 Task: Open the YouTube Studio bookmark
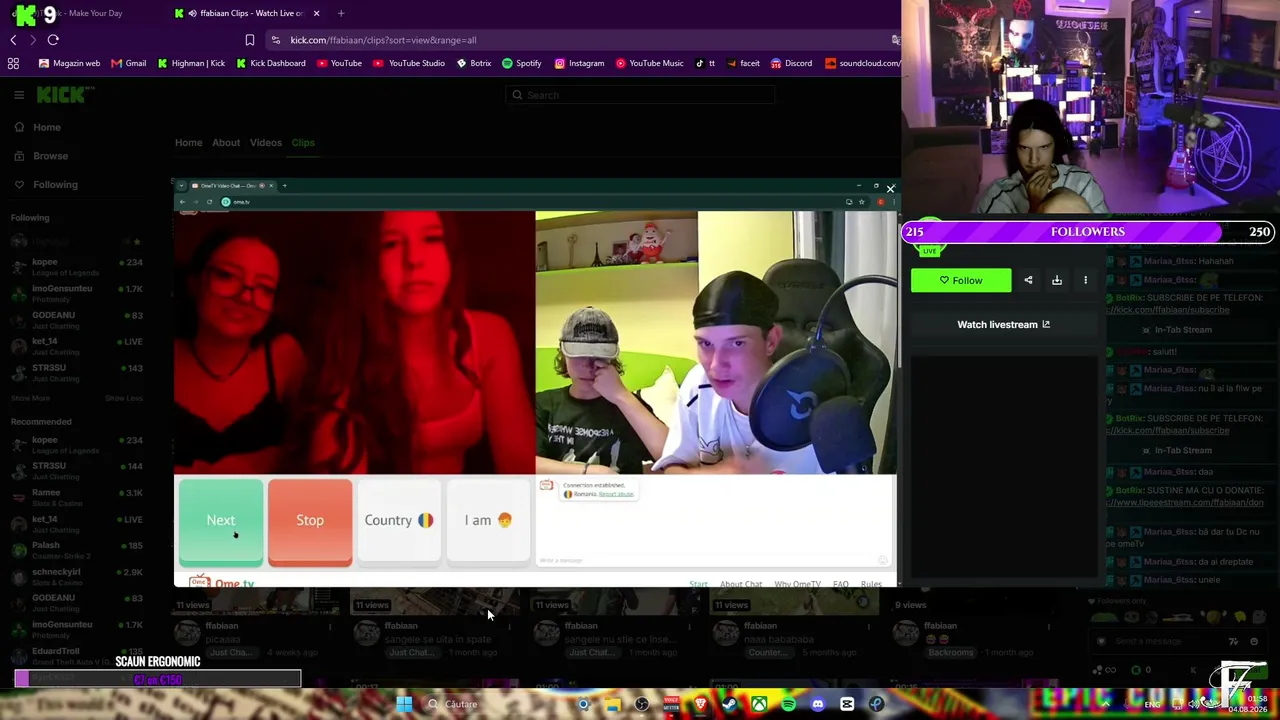coord(409,63)
